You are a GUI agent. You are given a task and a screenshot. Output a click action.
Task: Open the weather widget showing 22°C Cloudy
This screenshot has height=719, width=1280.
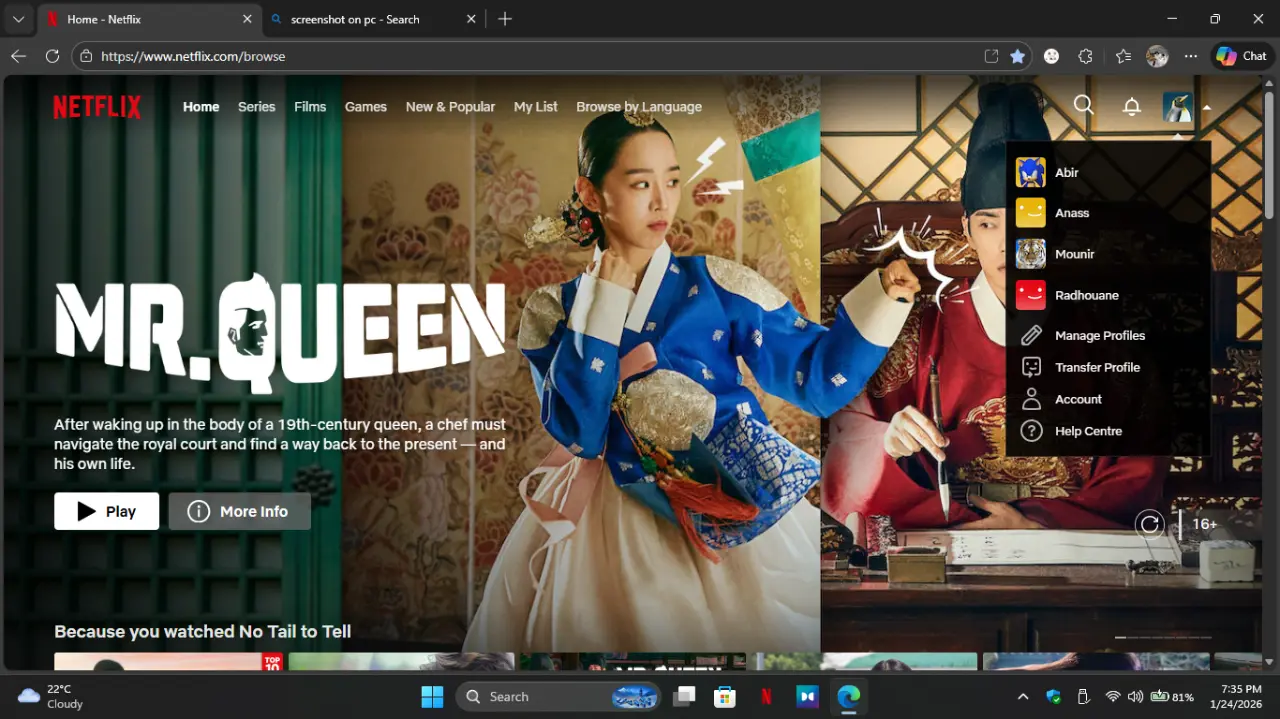click(50, 697)
